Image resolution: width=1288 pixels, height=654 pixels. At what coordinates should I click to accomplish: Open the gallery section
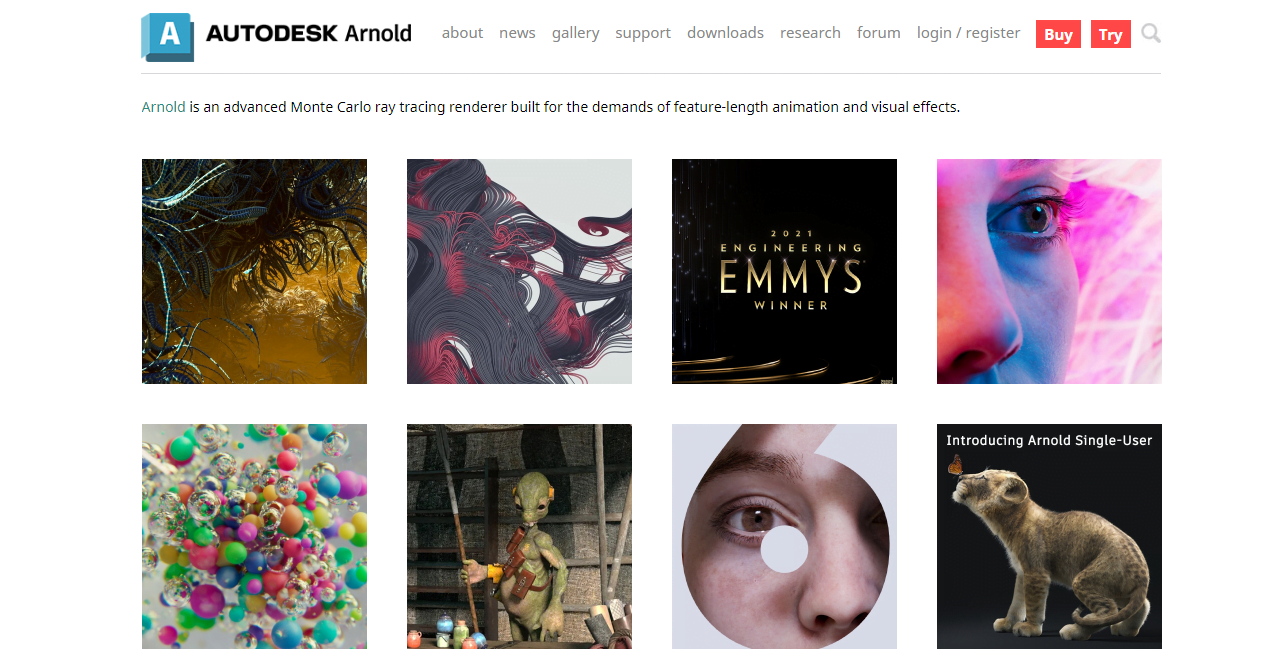coord(575,33)
